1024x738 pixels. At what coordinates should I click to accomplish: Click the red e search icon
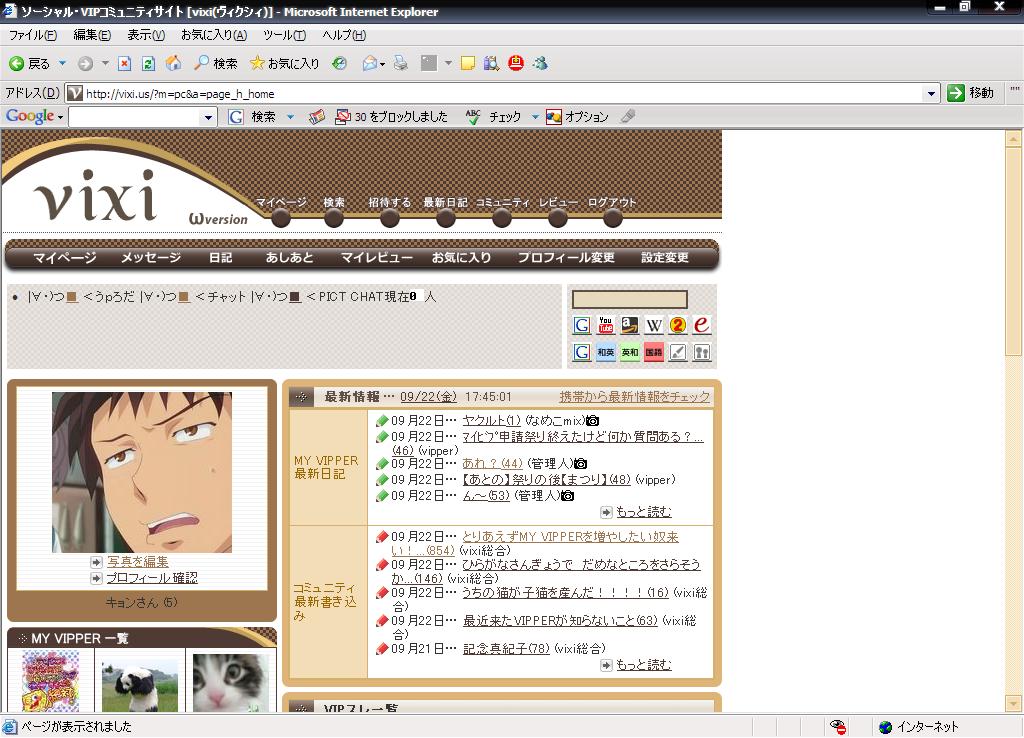[701, 325]
